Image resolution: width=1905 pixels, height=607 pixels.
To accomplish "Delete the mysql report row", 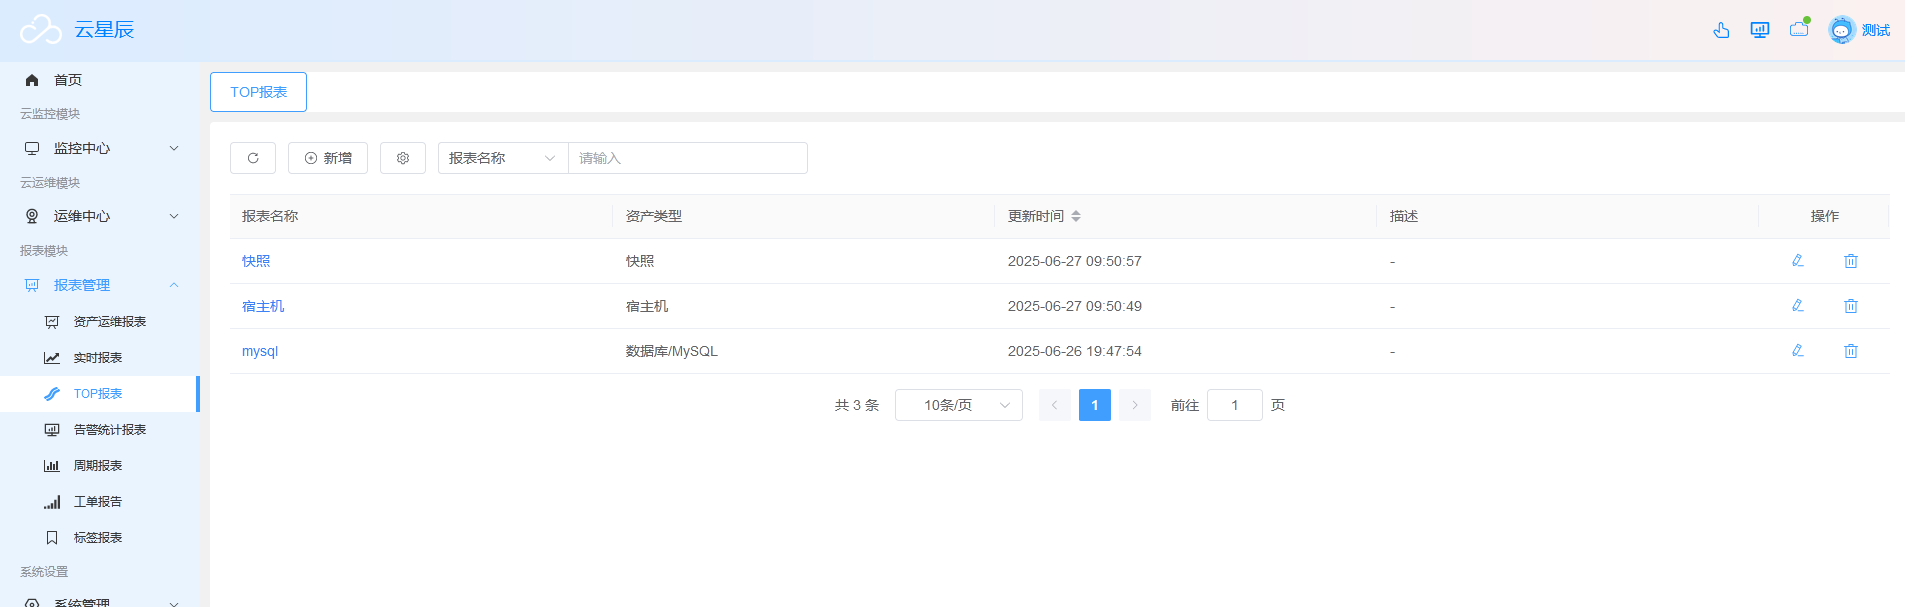I will point(1851,351).
